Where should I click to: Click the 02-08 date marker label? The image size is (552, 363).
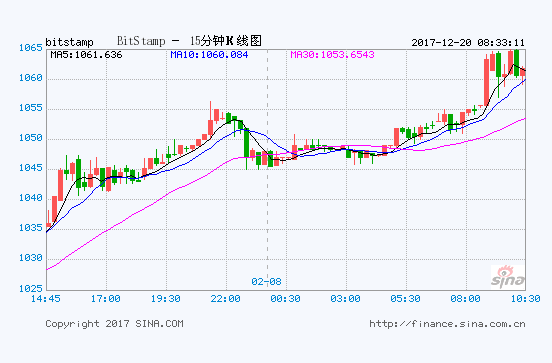266,282
